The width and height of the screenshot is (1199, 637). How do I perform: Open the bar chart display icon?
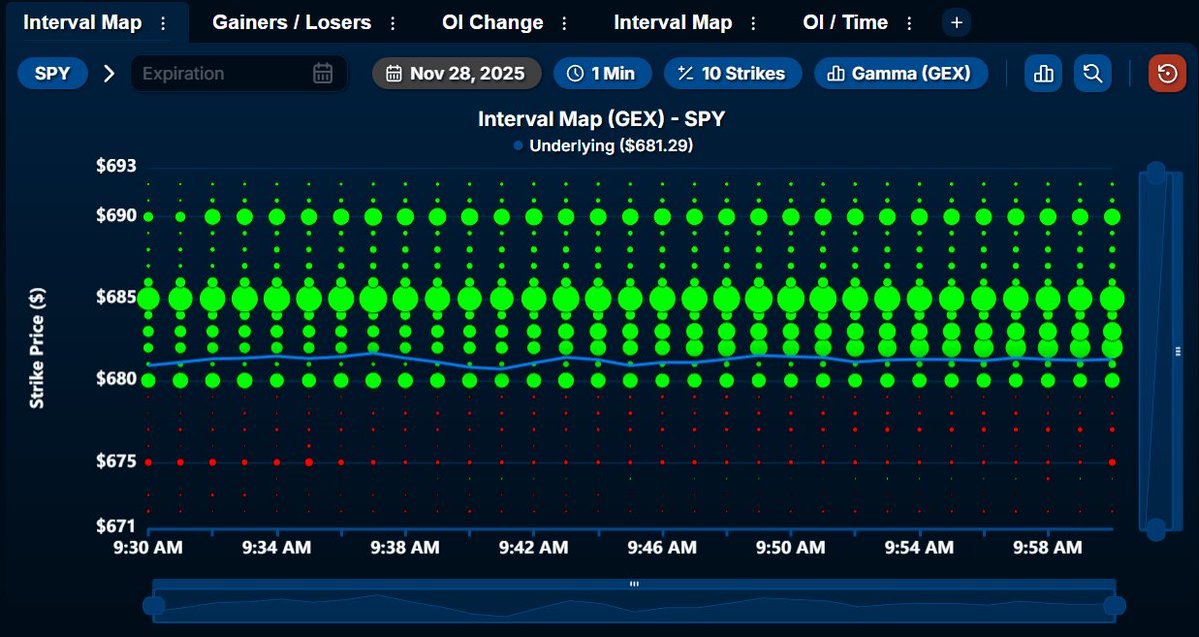1043,72
